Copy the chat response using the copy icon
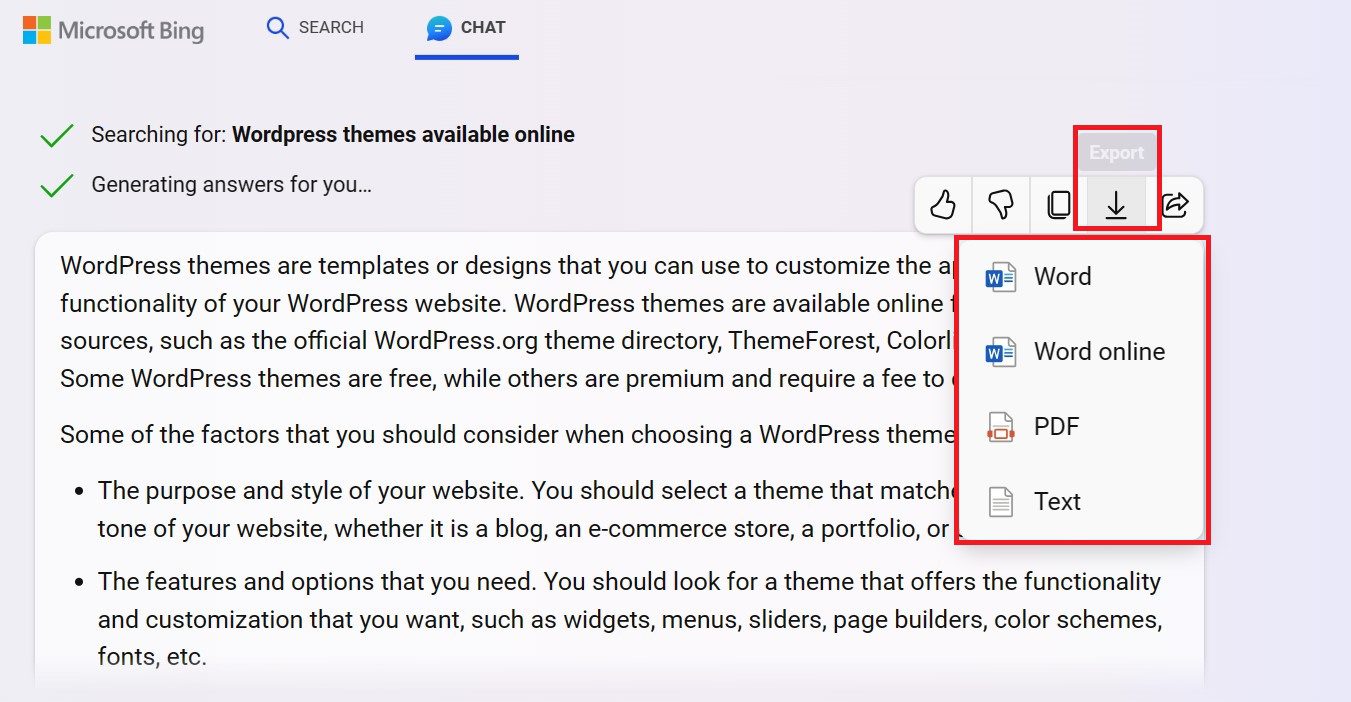Image resolution: width=1351 pixels, height=702 pixels. point(1058,204)
